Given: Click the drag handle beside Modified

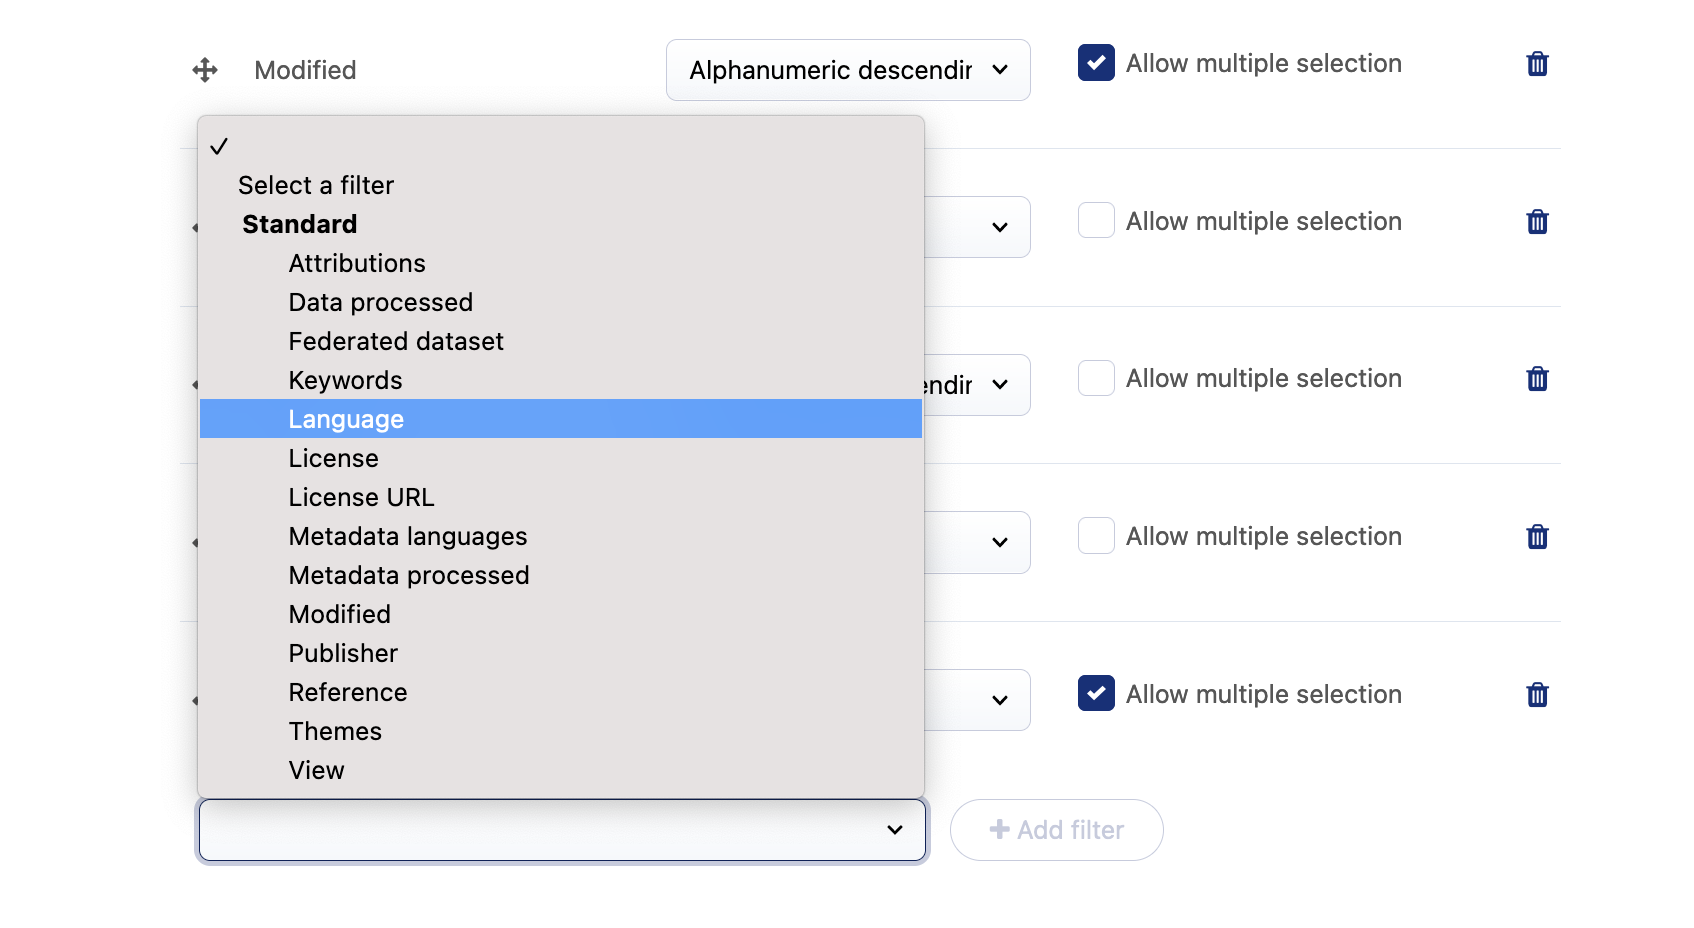Looking at the screenshot, I should [205, 70].
